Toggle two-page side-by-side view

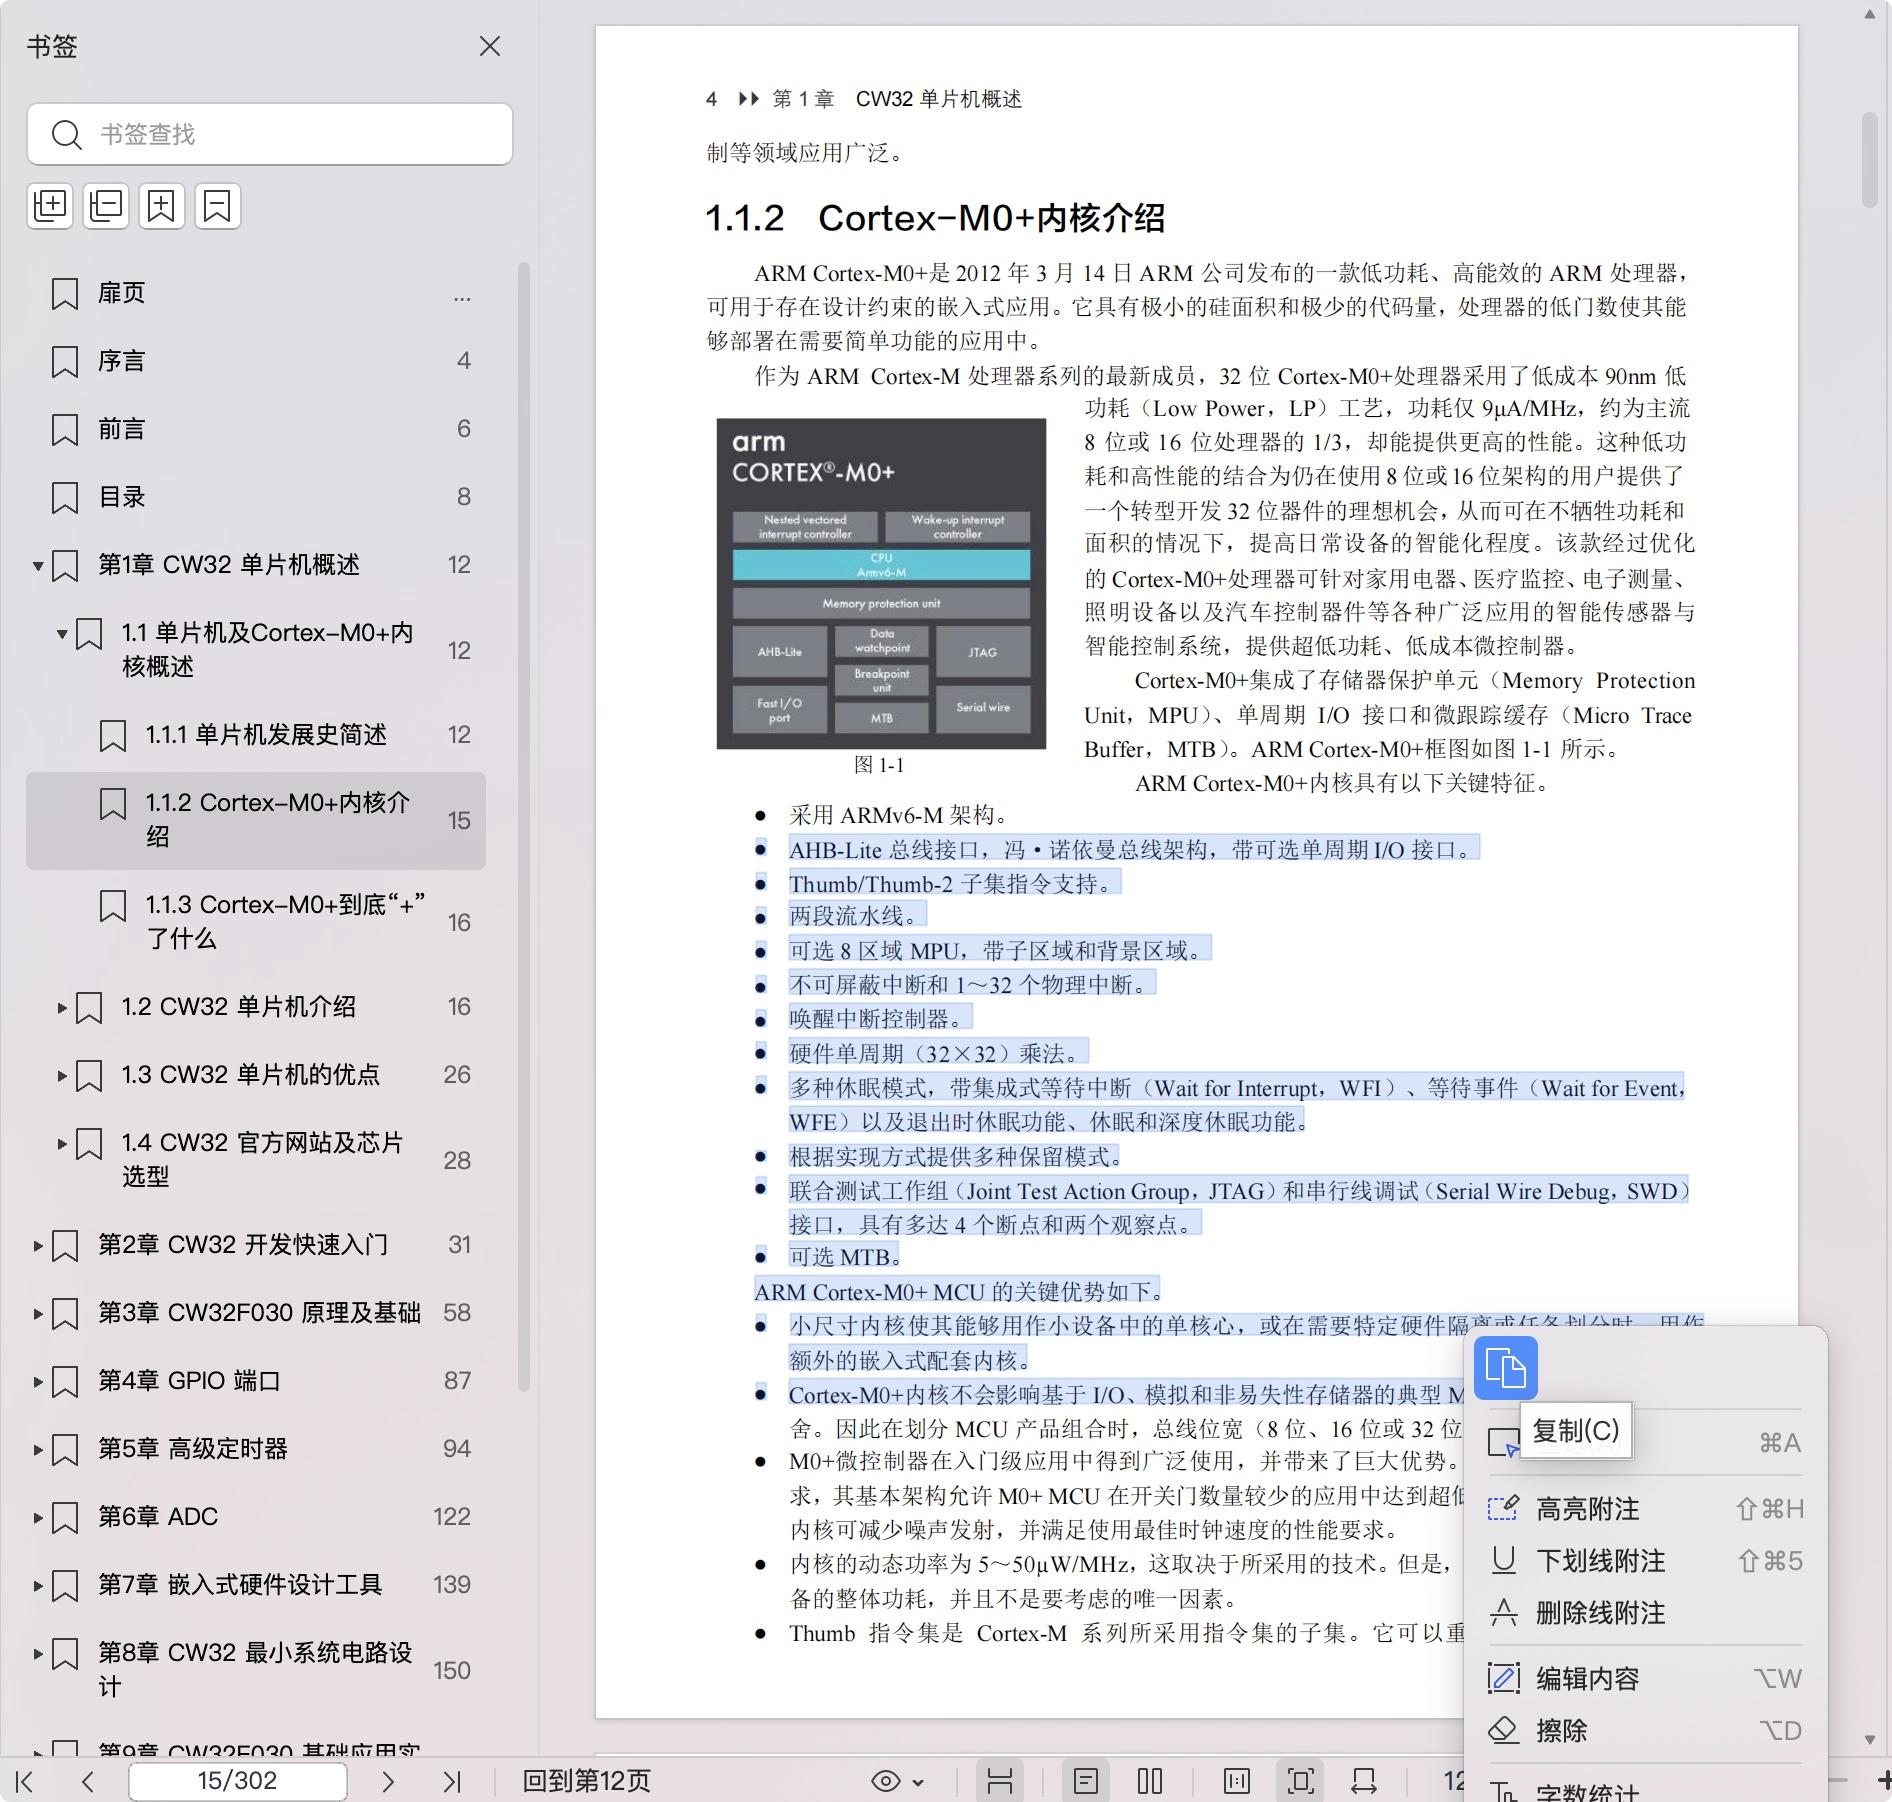1150,1781
